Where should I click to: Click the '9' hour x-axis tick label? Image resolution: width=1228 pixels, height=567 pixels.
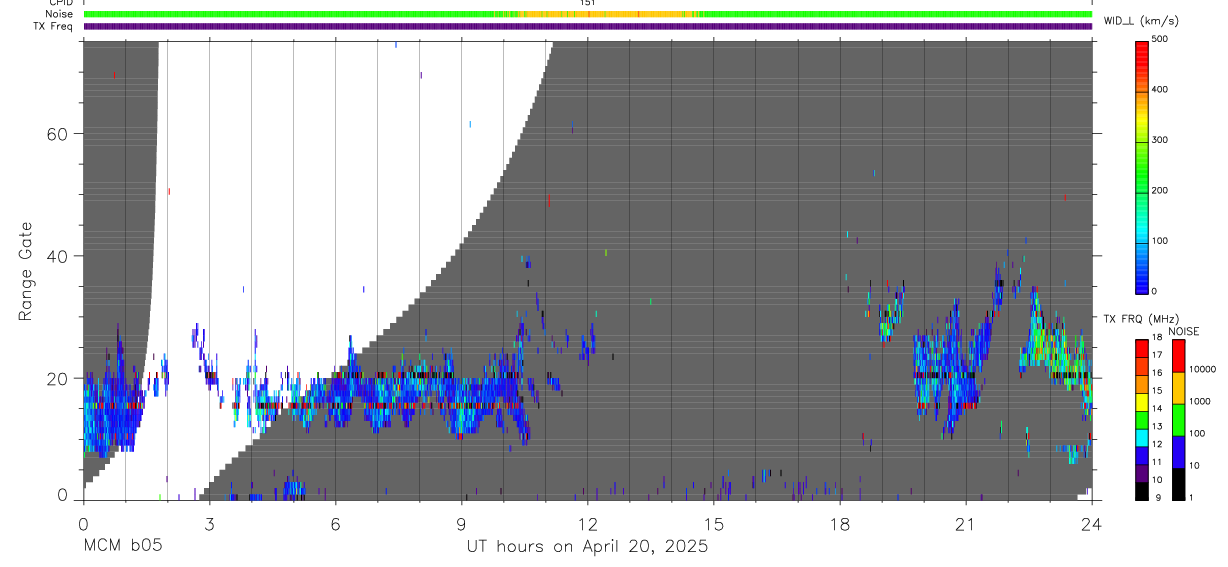click(x=461, y=523)
